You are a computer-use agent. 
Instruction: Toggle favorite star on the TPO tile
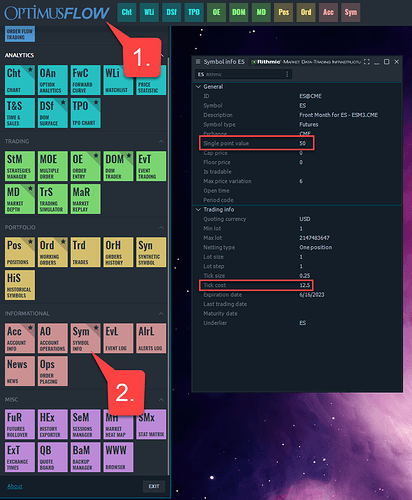[x=96, y=102]
